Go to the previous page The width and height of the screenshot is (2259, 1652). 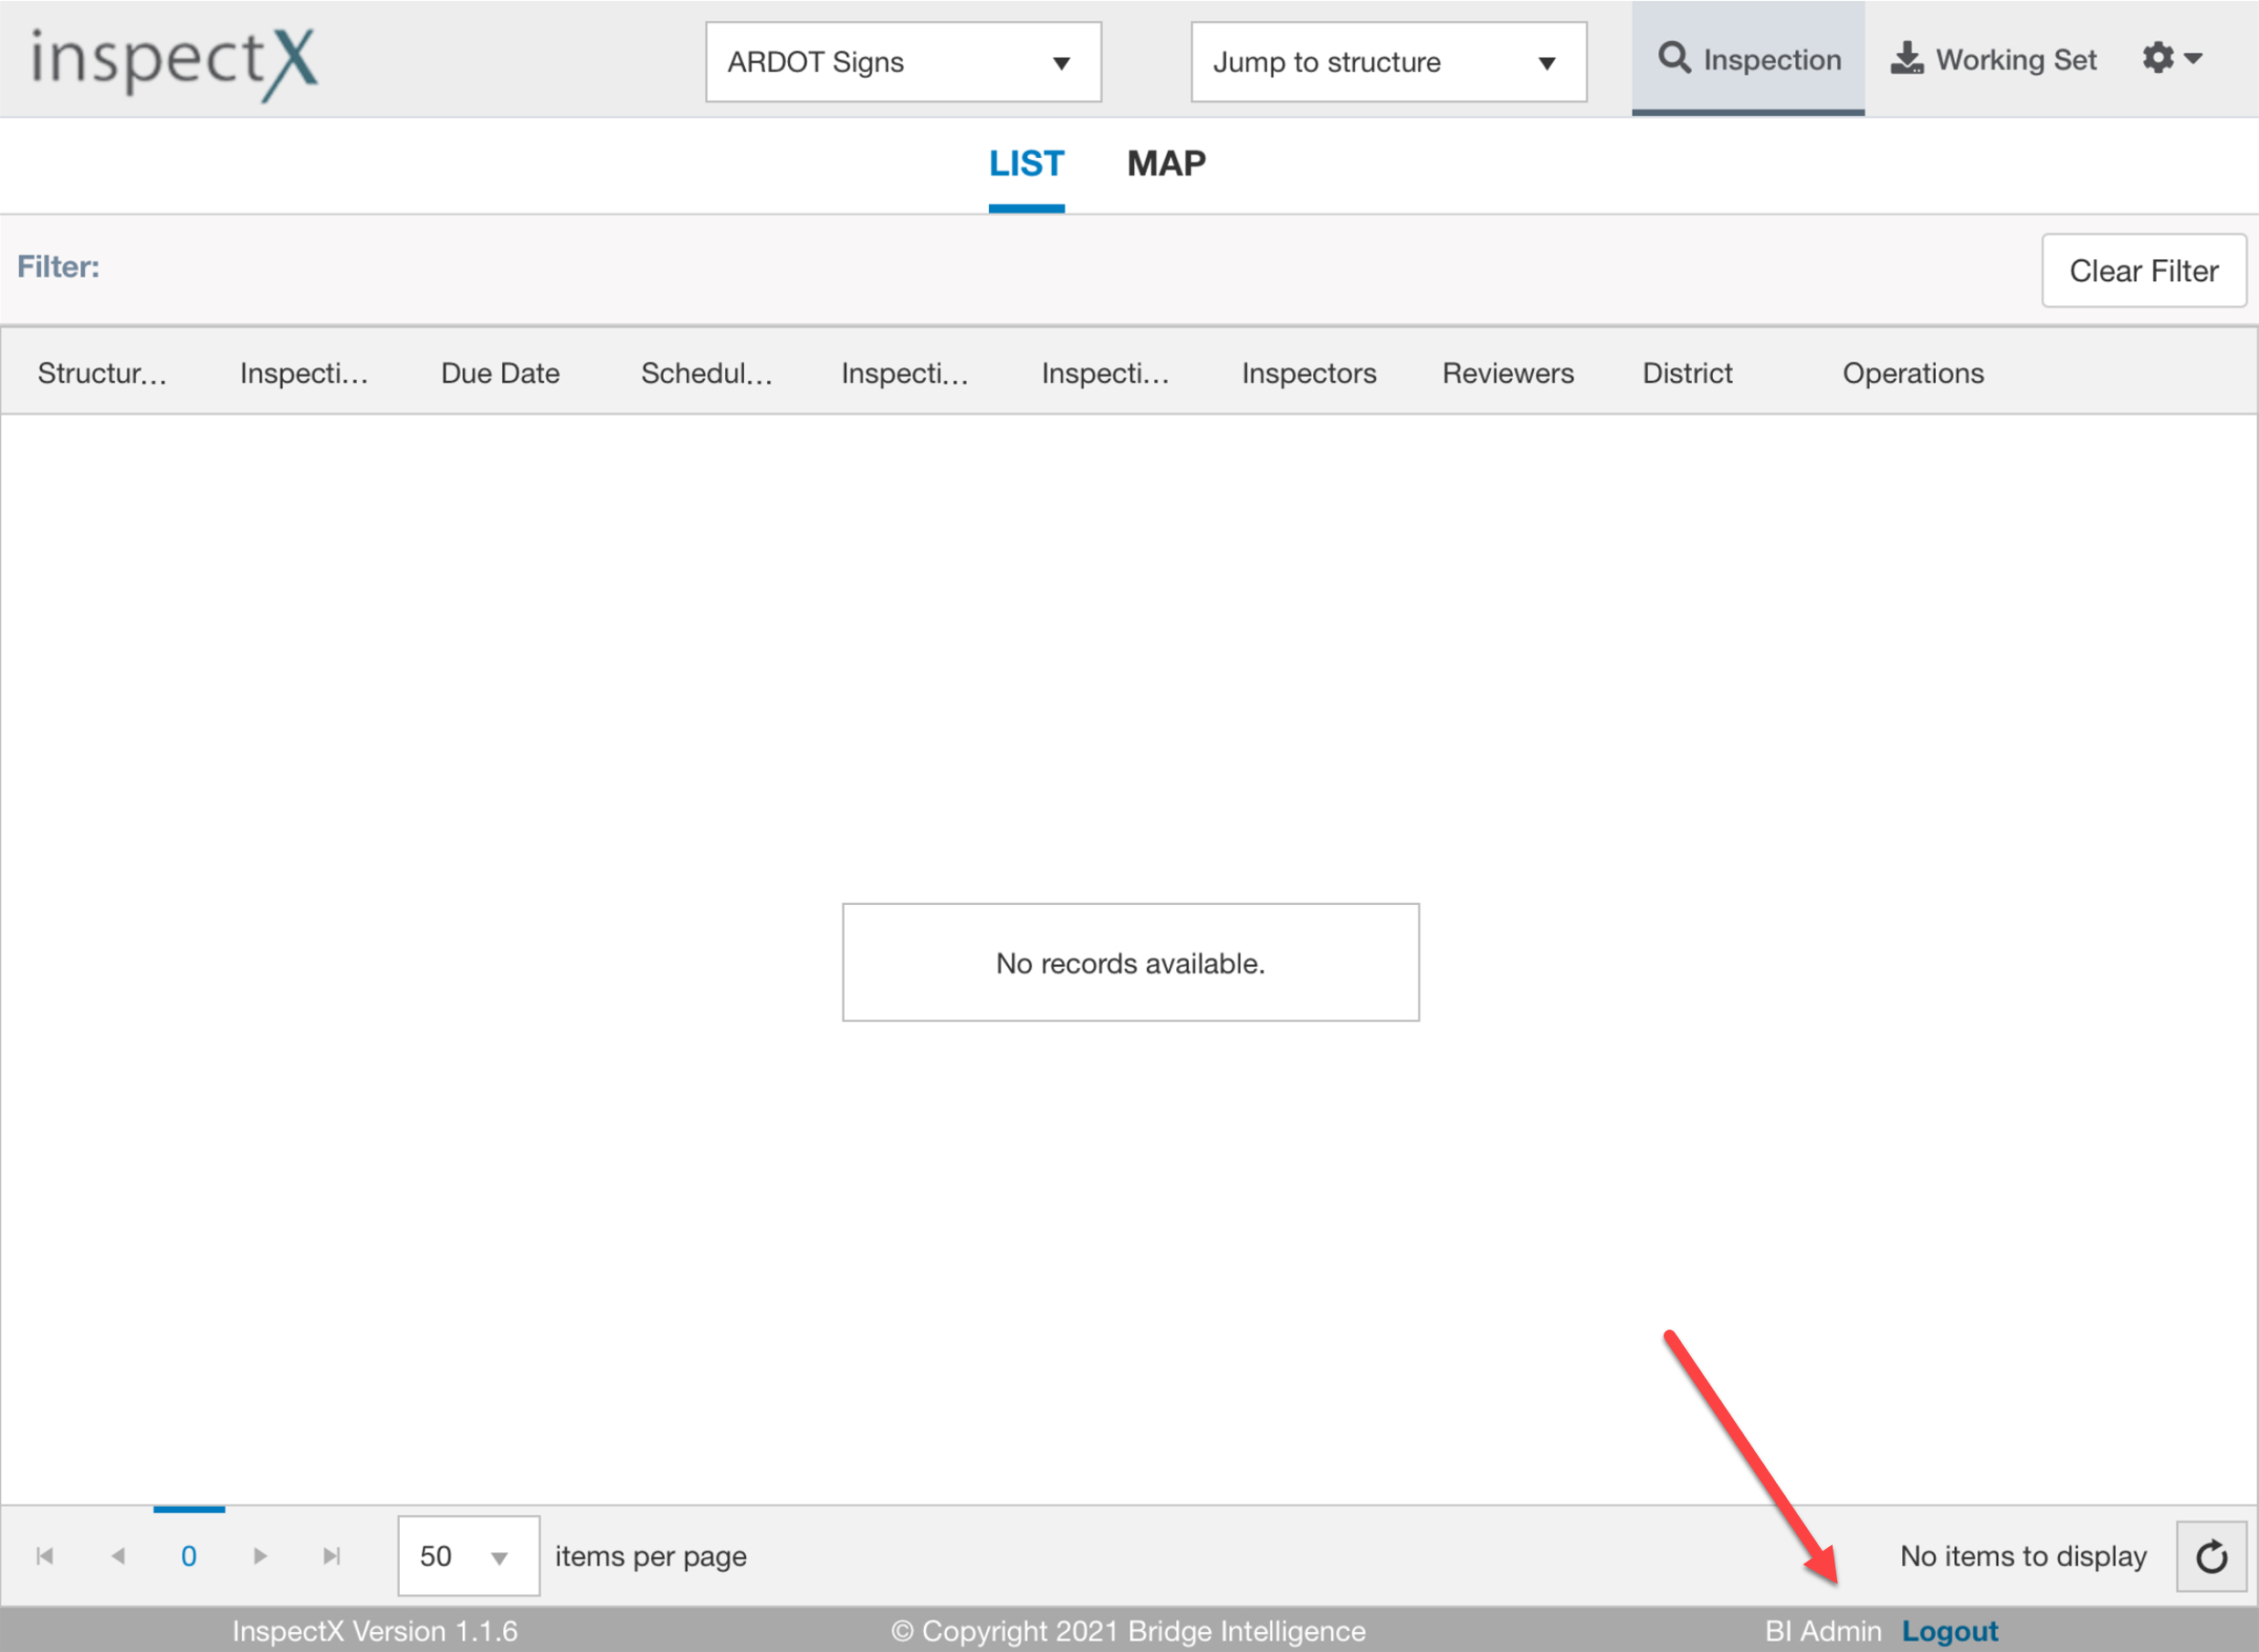pos(118,1556)
